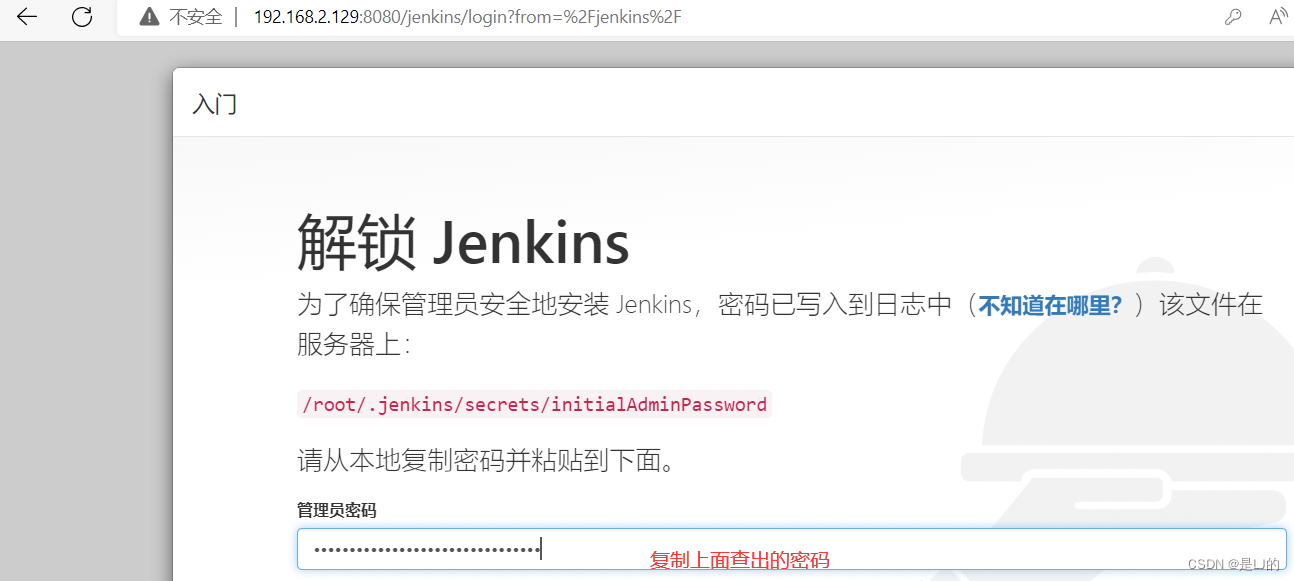
Task: Click the initialAdminPassword file path text
Action: 534,404
